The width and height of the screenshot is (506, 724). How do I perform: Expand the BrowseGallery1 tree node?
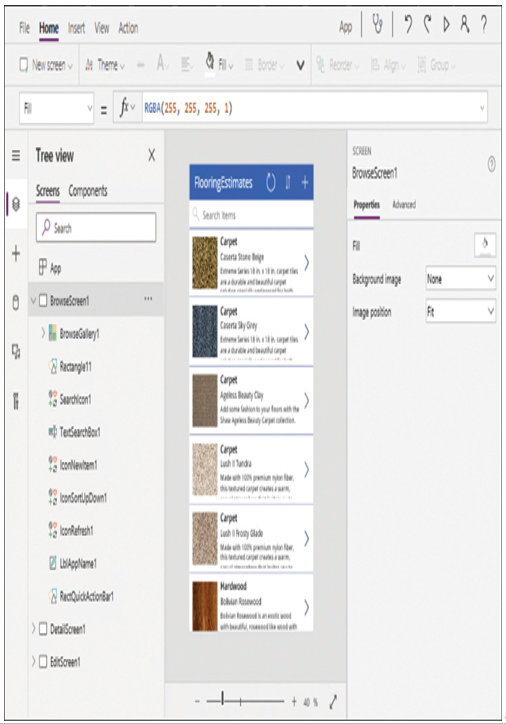coord(43,333)
